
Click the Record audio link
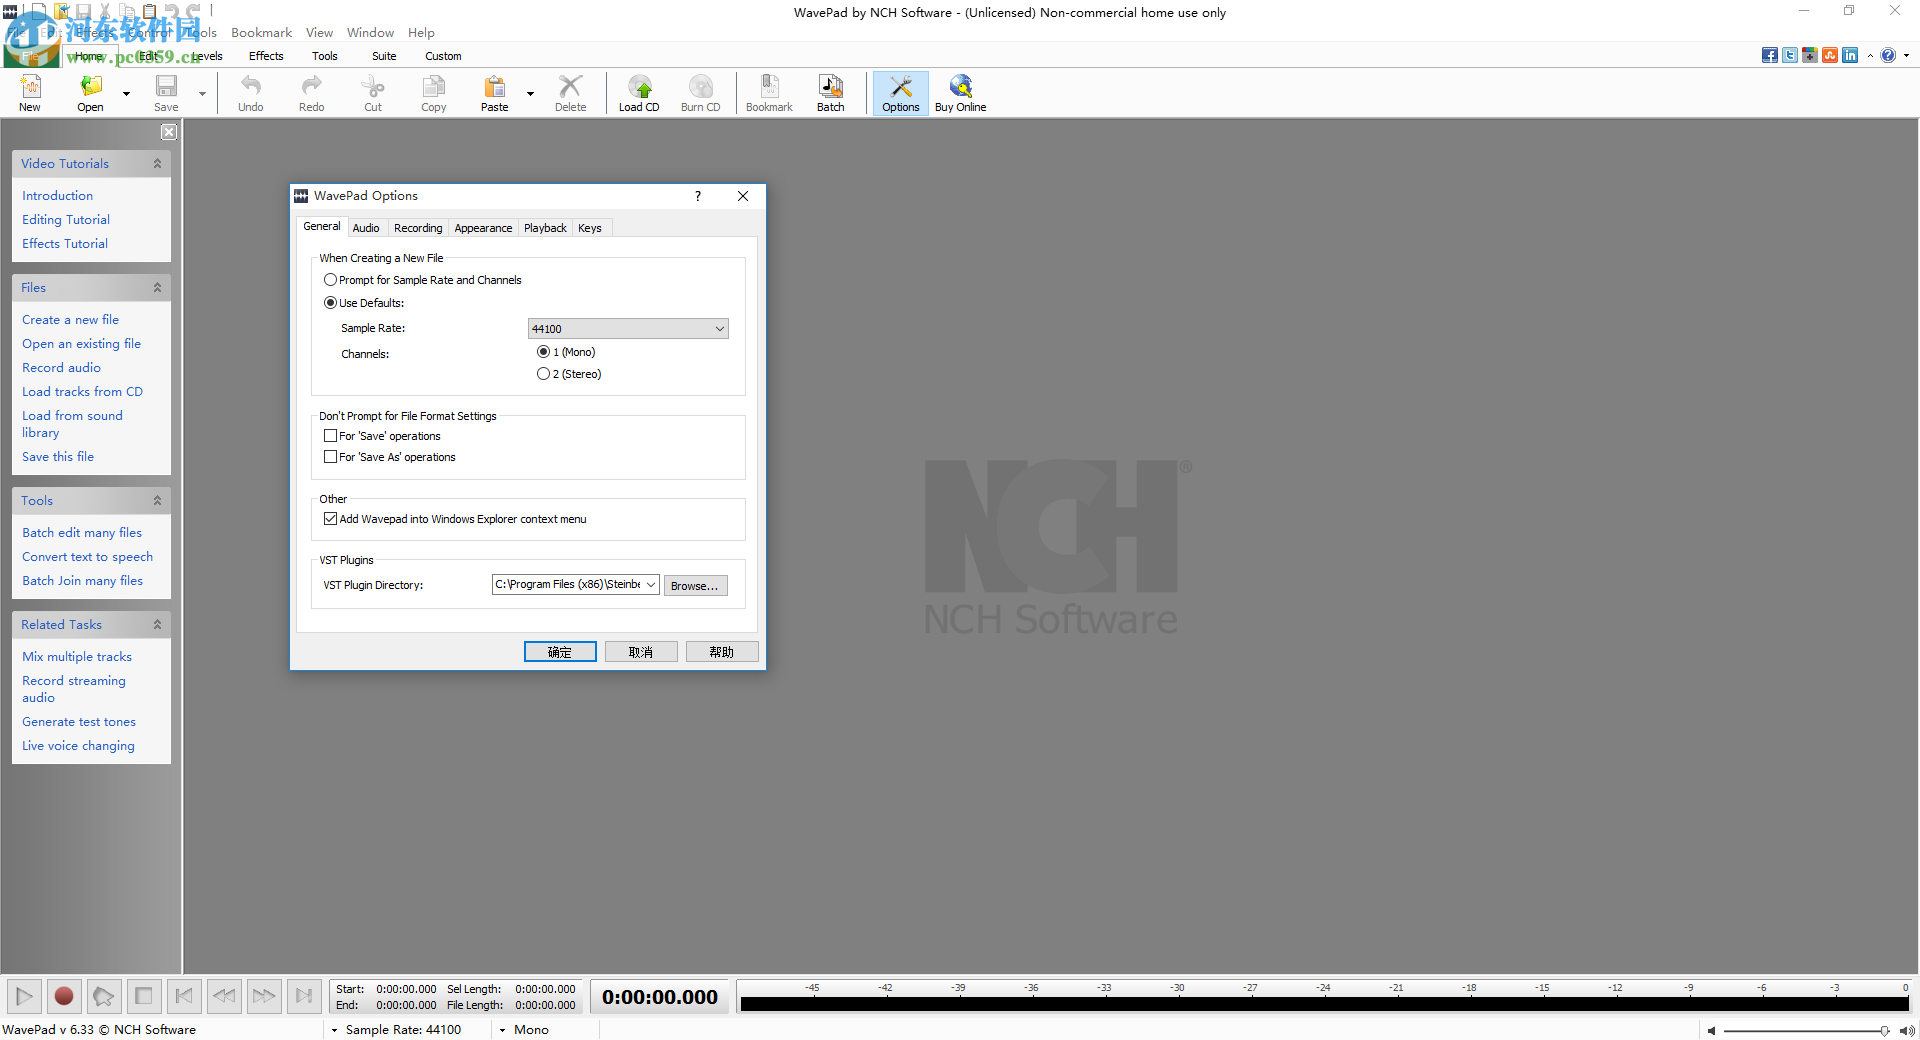click(x=61, y=367)
